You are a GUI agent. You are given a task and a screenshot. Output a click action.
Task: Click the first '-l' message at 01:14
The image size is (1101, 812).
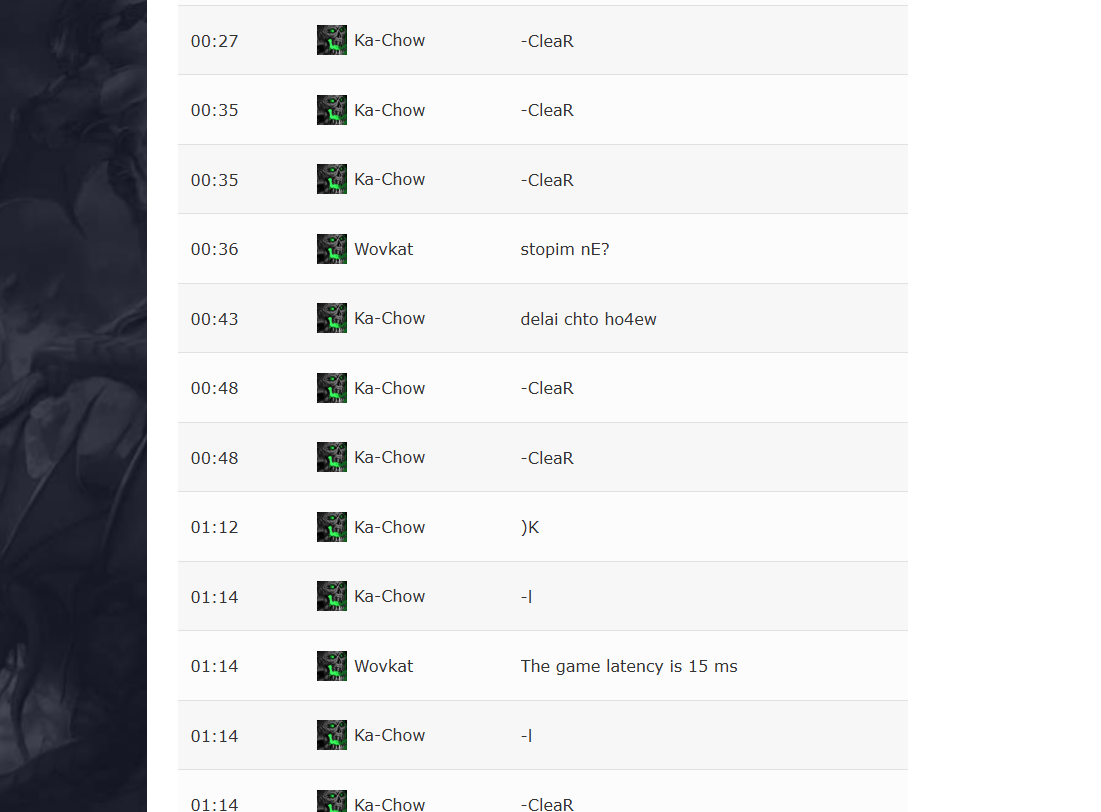[x=527, y=597]
